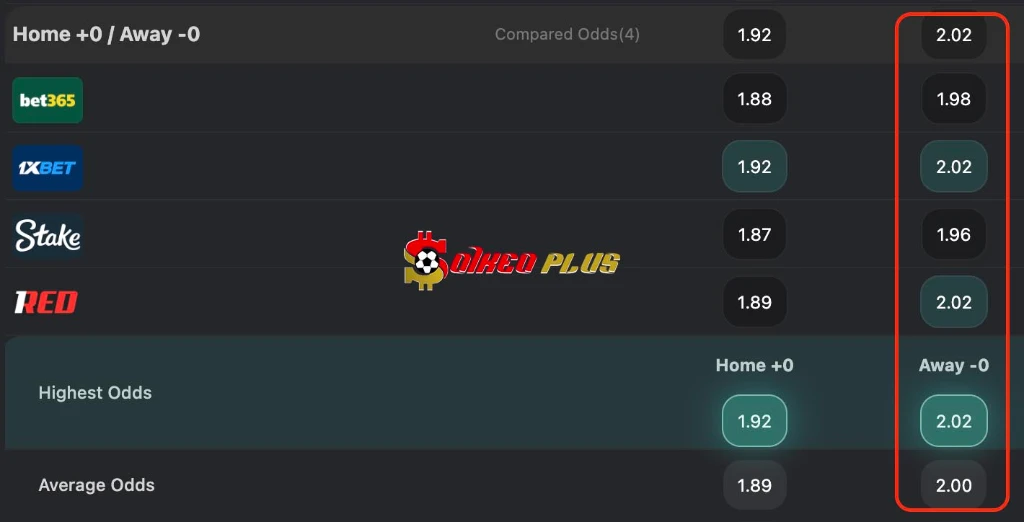The height and width of the screenshot is (522, 1024).
Task: Pick 1XBET home odds 1.92
Action: coord(754,167)
